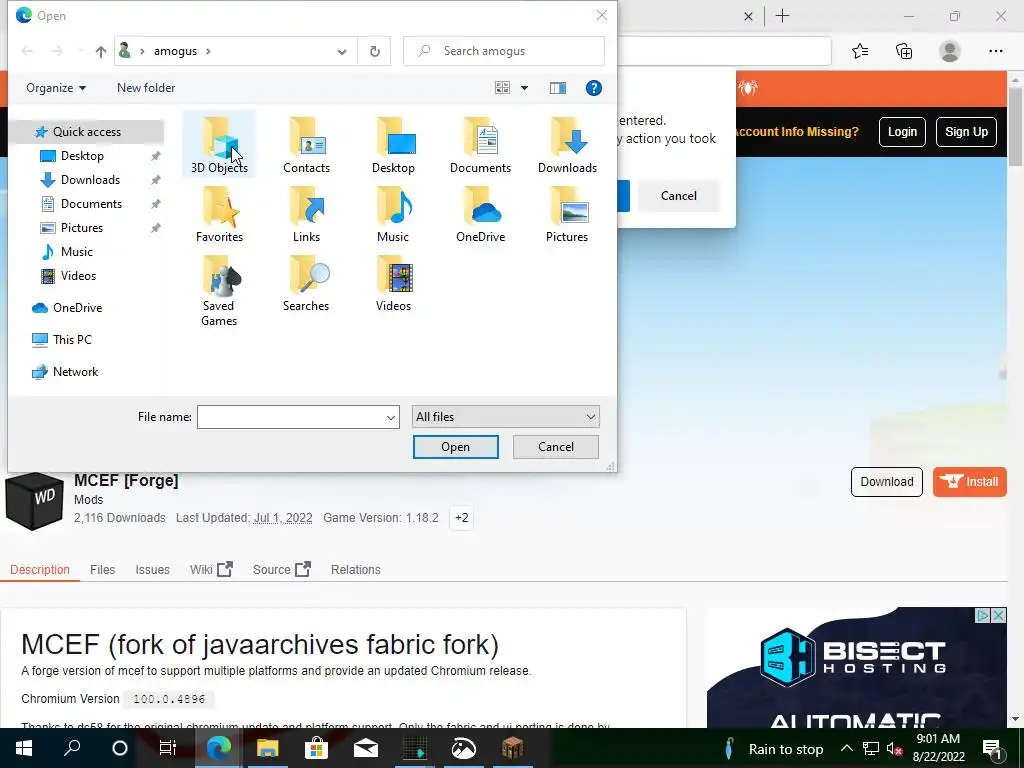Viewport: 1024px width, 768px height.
Task: Switch to the Issues tab
Action: [x=153, y=569]
